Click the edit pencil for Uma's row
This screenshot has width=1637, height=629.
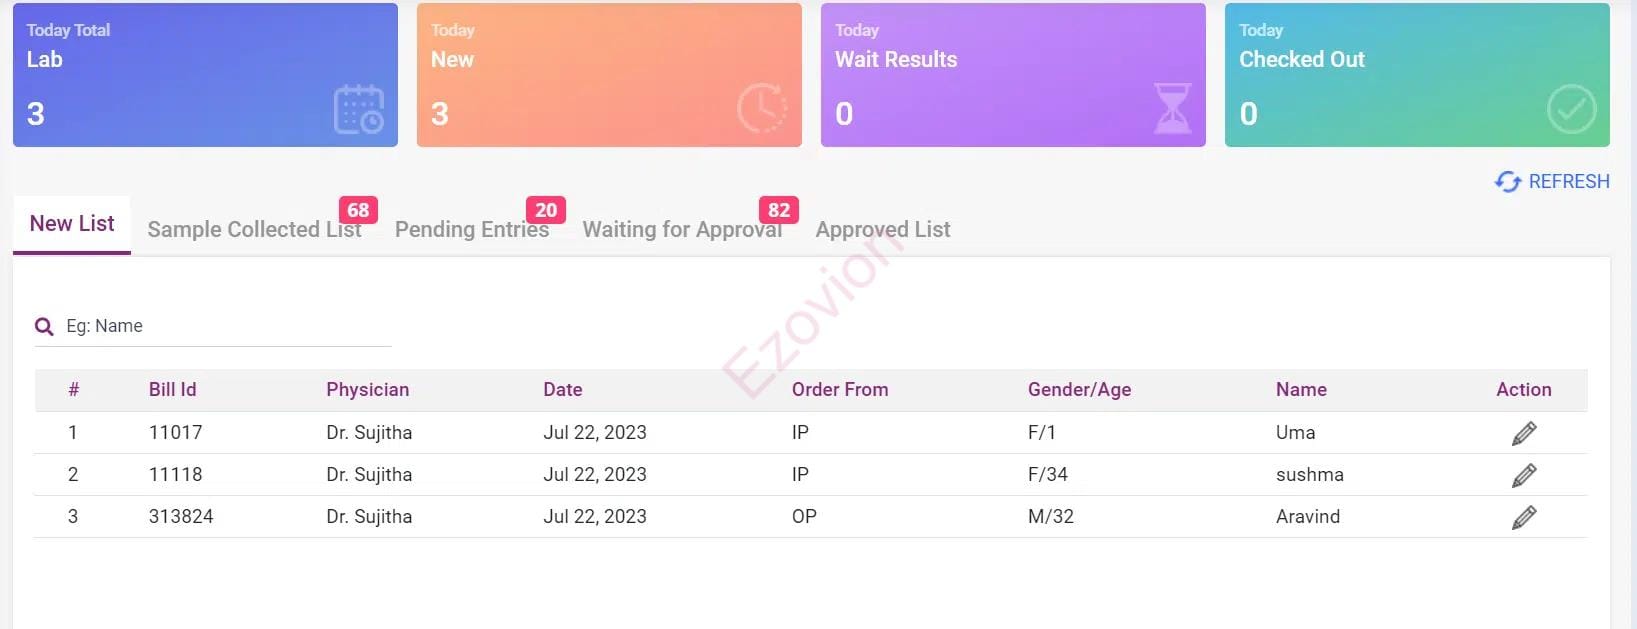coord(1523,433)
